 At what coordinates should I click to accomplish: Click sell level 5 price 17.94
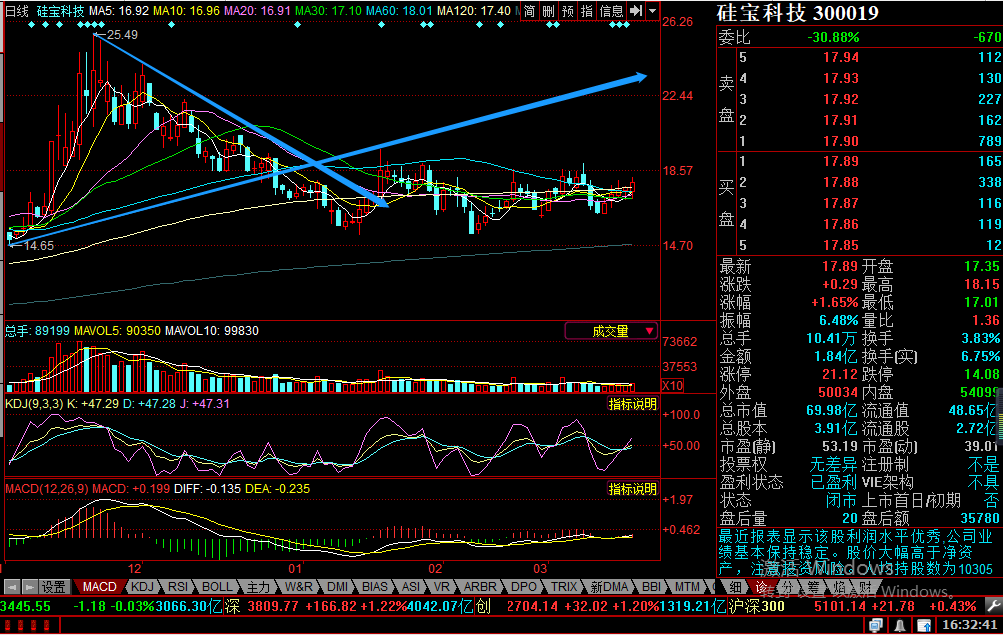pyautogui.click(x=841, y=57)
